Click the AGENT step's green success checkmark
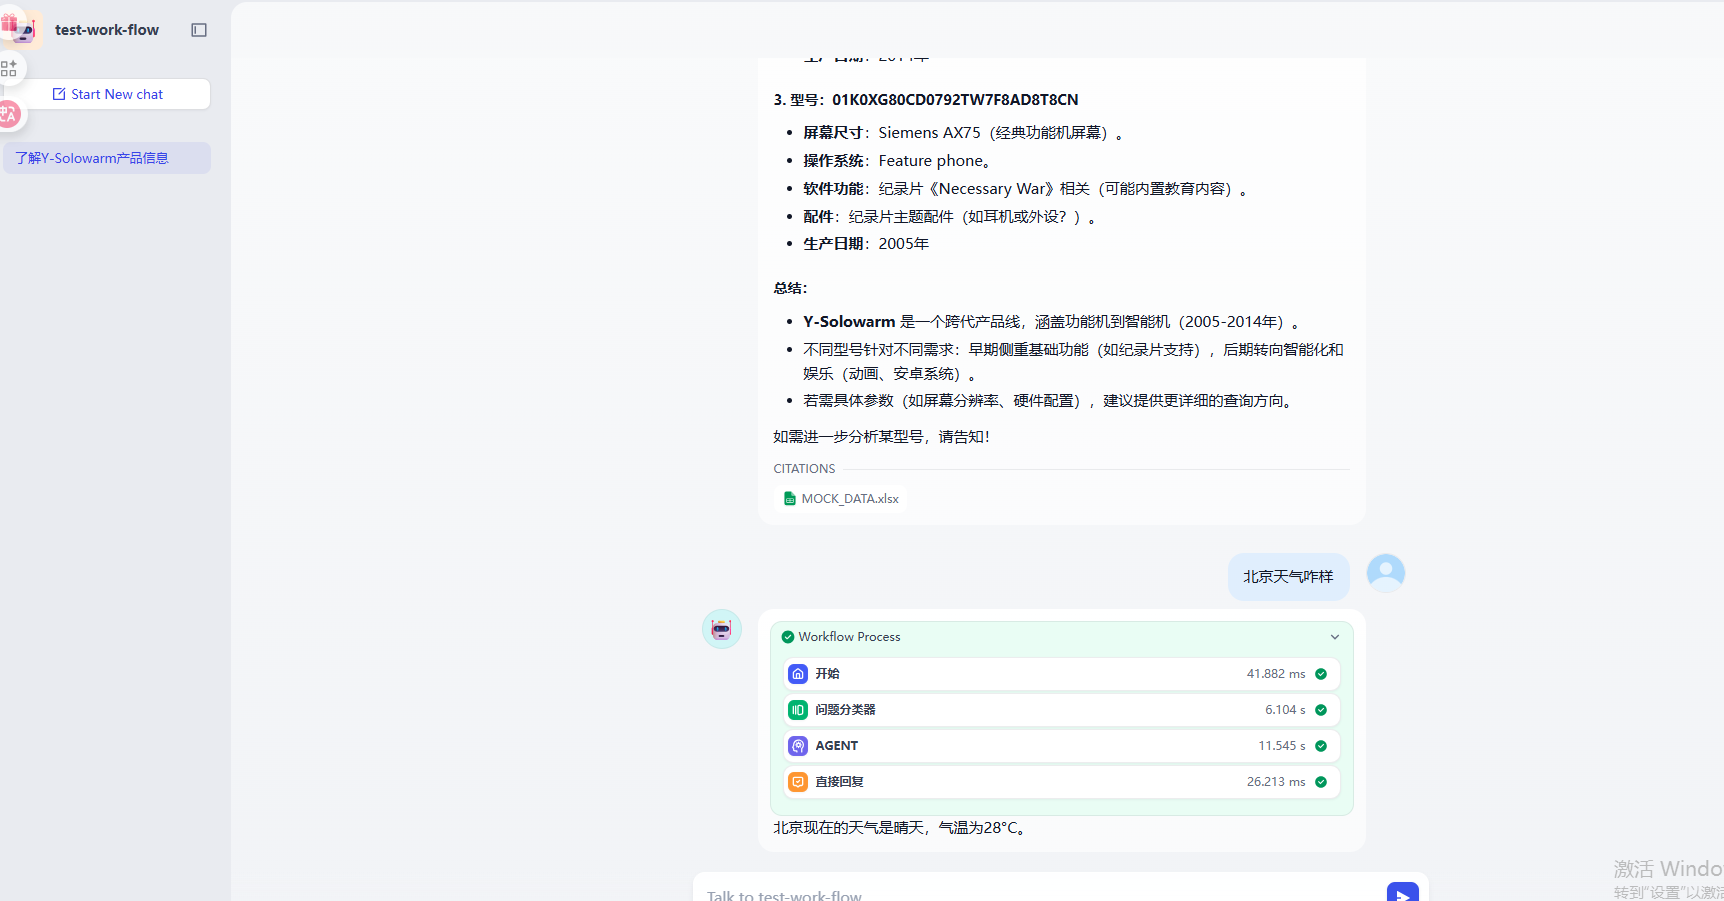Viewport: 1724px width, 901px height. (1321, 746)
